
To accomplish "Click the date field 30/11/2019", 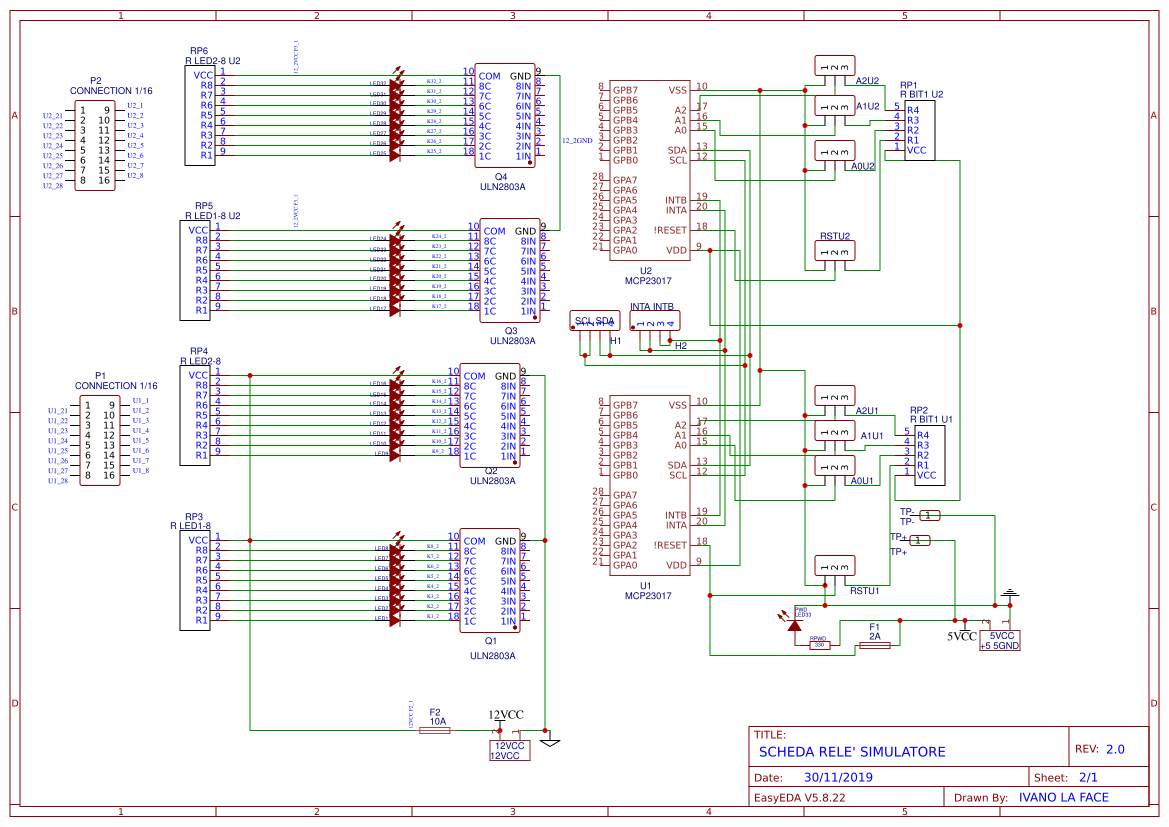I will [836, 775].
